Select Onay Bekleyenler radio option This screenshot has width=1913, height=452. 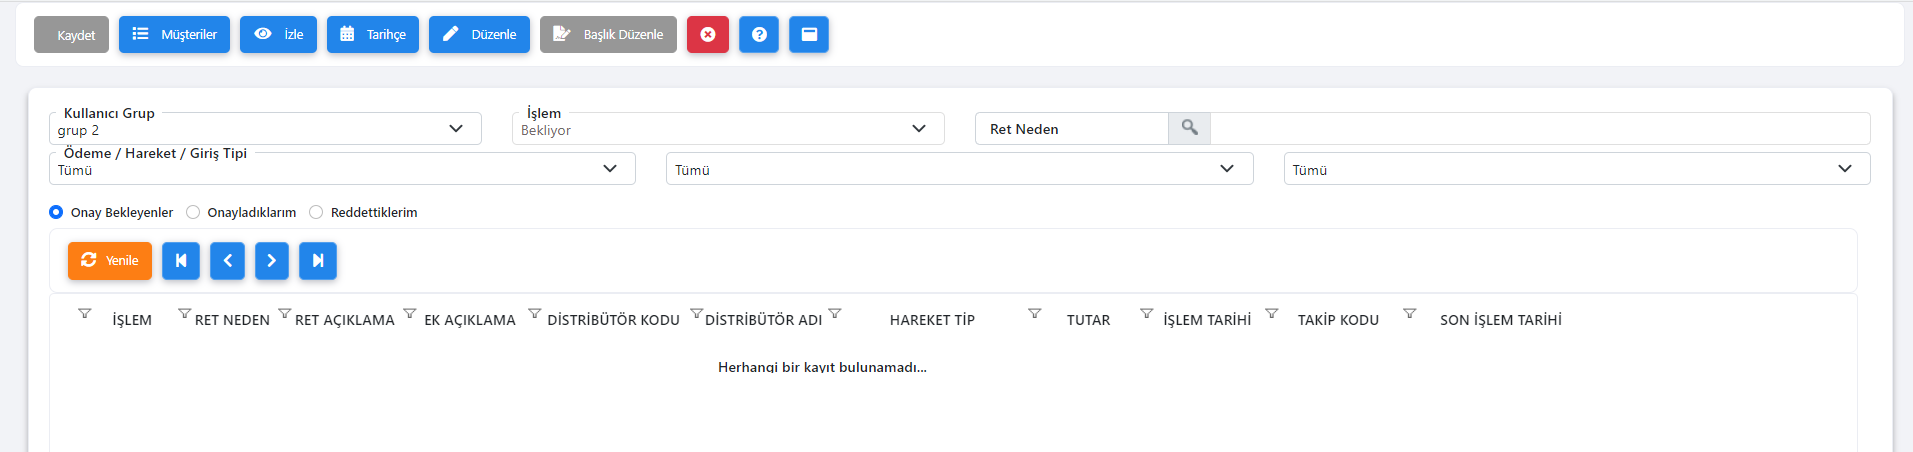point(56,212)
